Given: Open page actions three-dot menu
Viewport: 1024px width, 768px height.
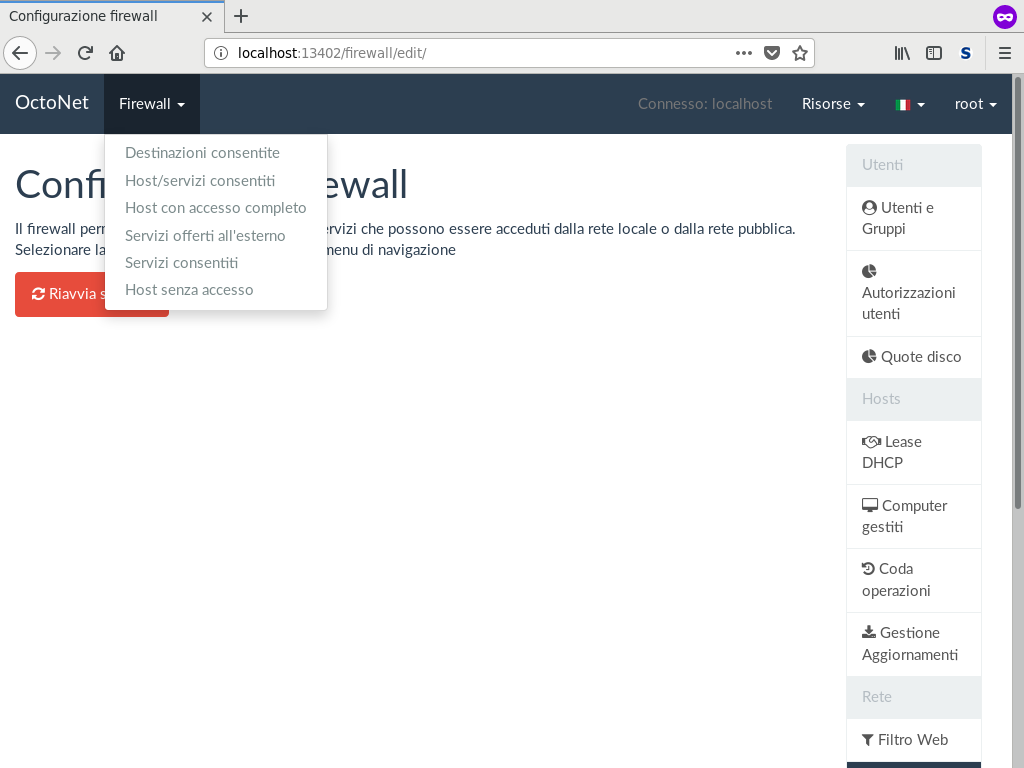Looking at the screenshot, I should [743, 53].
